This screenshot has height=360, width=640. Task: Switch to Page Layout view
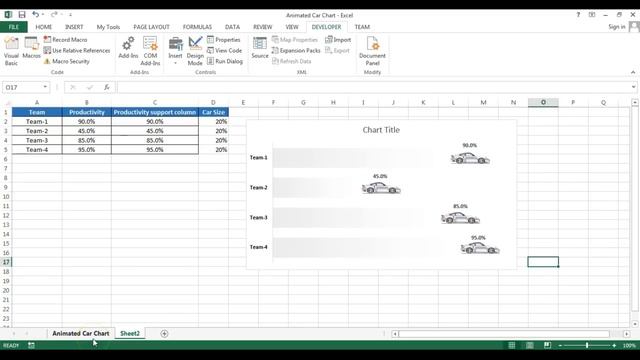coord(529,346)
